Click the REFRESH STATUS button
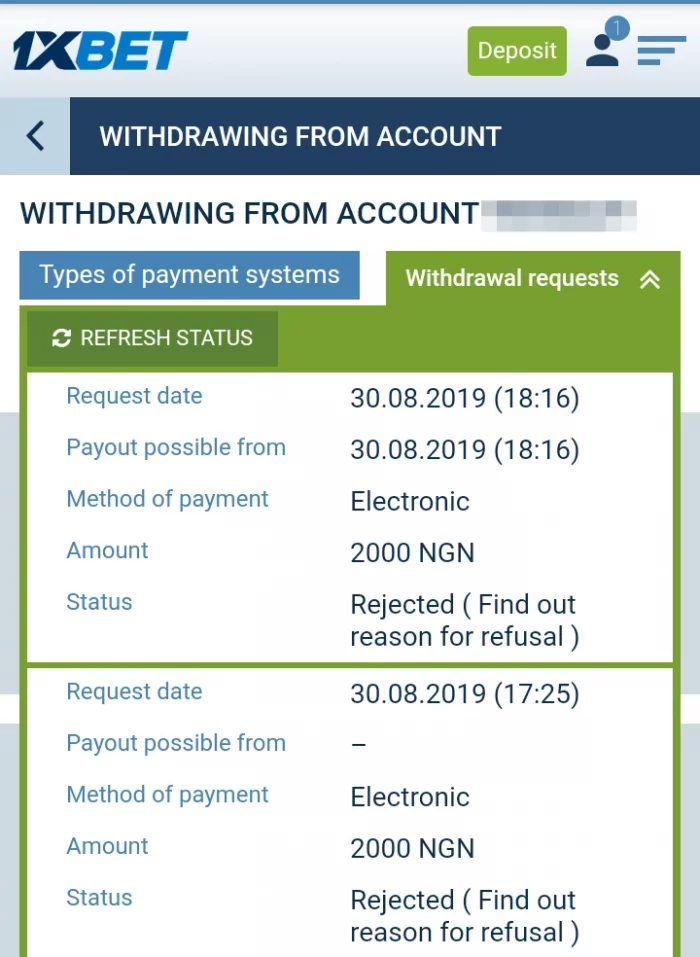This screenshot has height=957, width=700. [153, 339]
